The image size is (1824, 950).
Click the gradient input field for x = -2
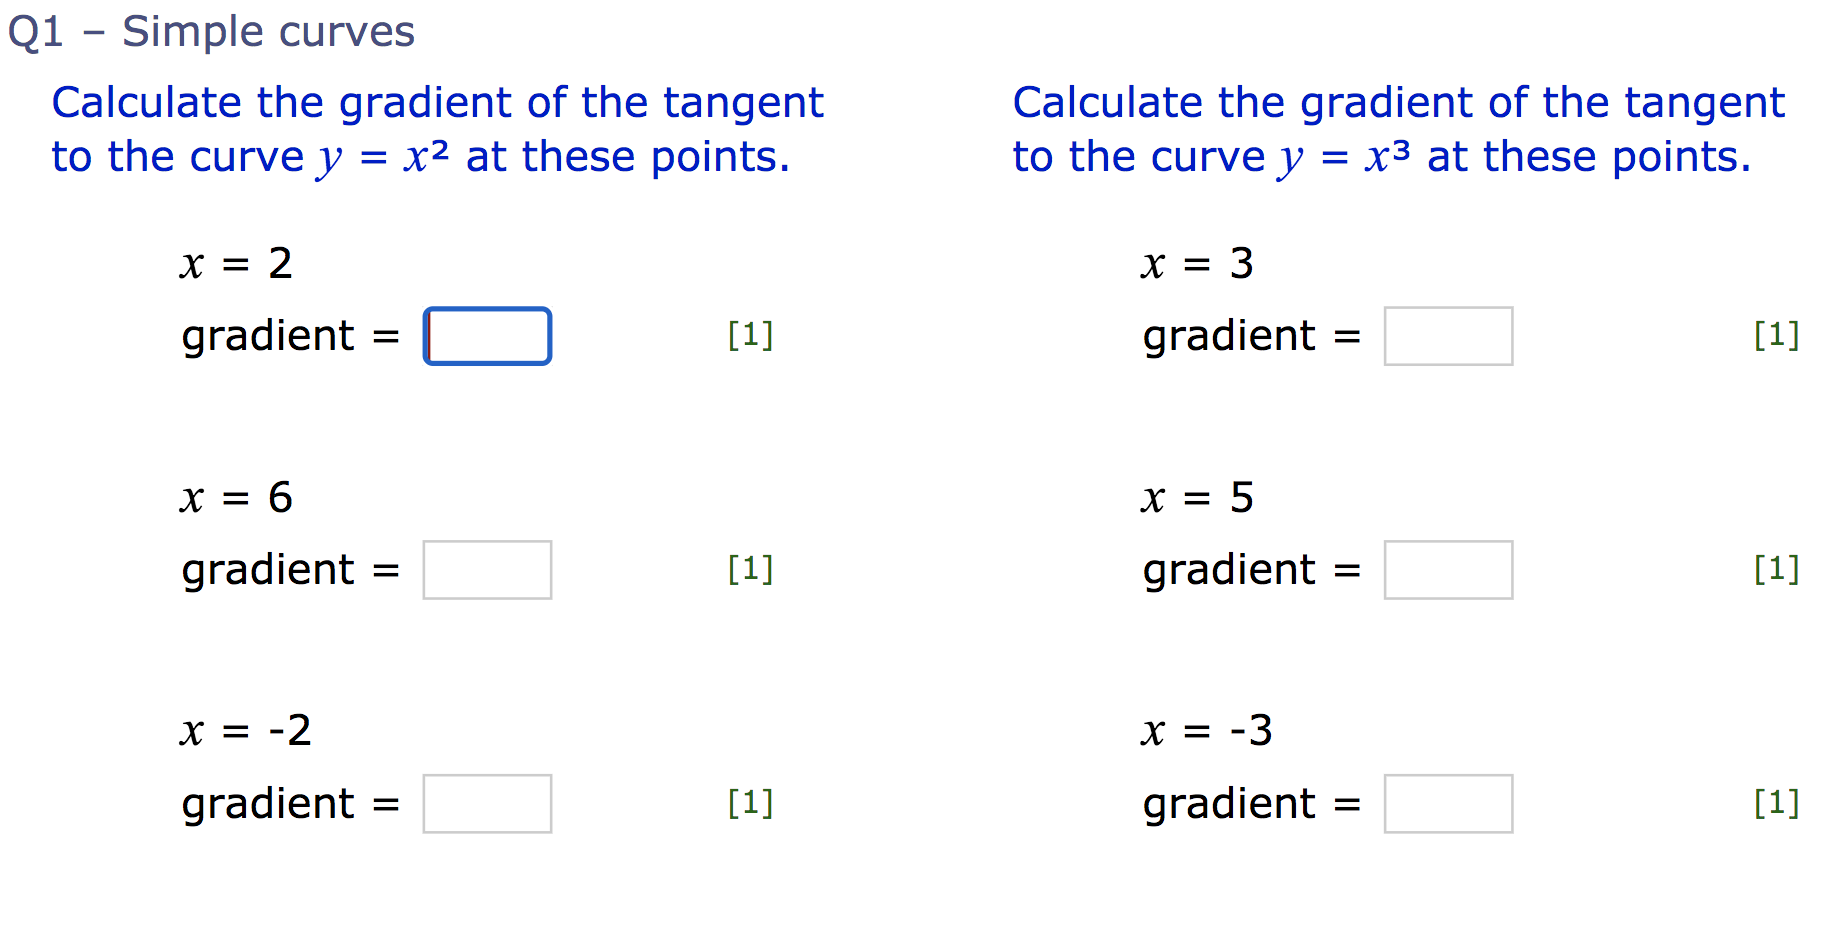pyautogui.click(x=487, y=803)
